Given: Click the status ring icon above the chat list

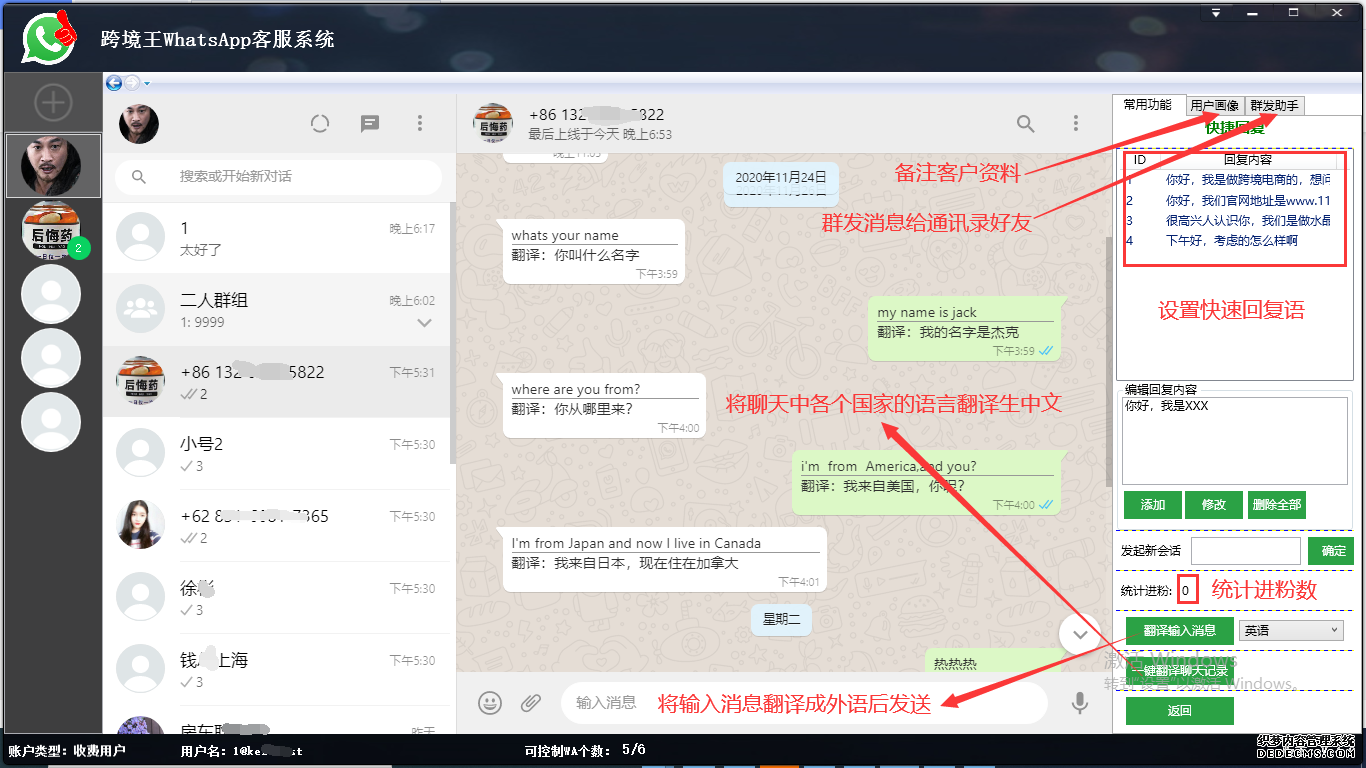Looking at the screenshot, I should tap(320, 123).
